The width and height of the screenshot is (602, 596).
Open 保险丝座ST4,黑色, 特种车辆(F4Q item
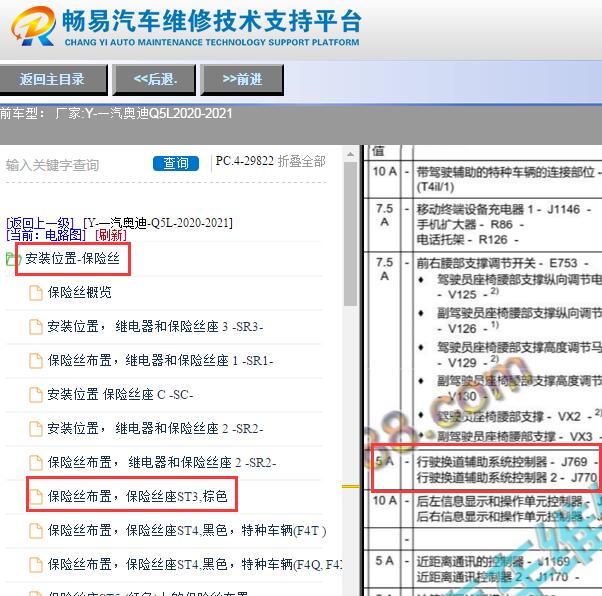[195, 564]
